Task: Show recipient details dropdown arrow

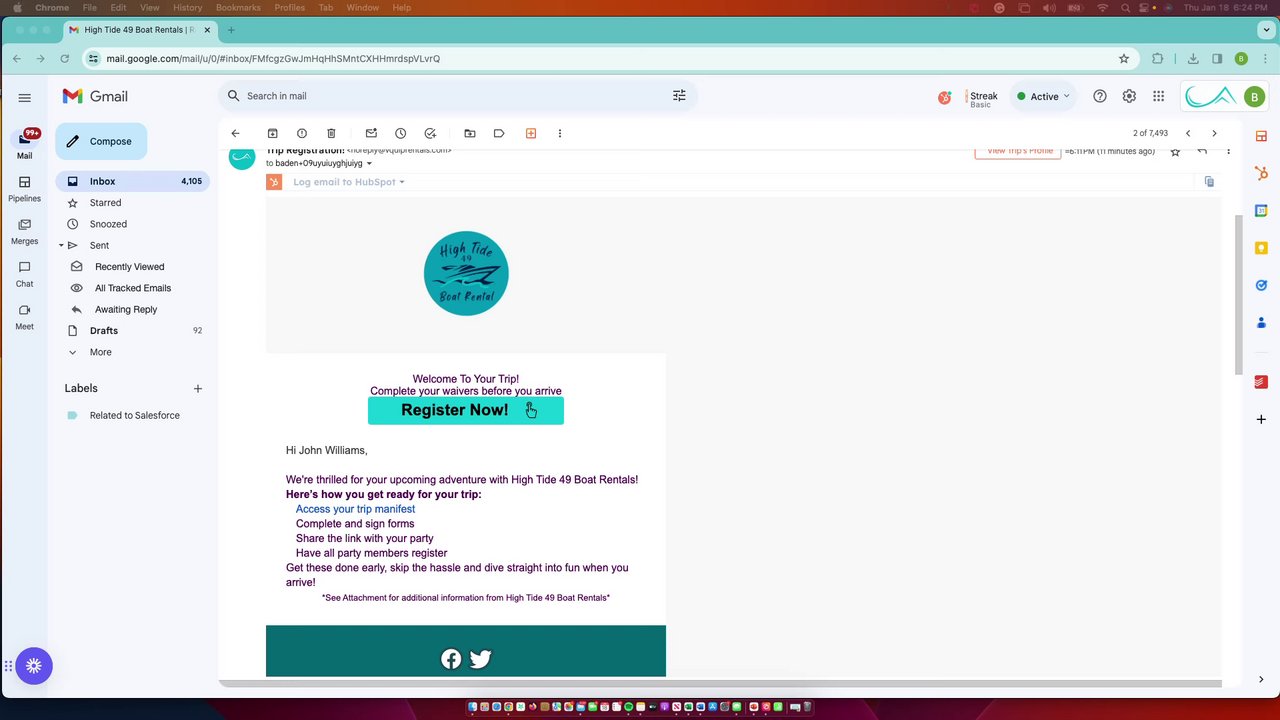Action: tap(369, 164)
